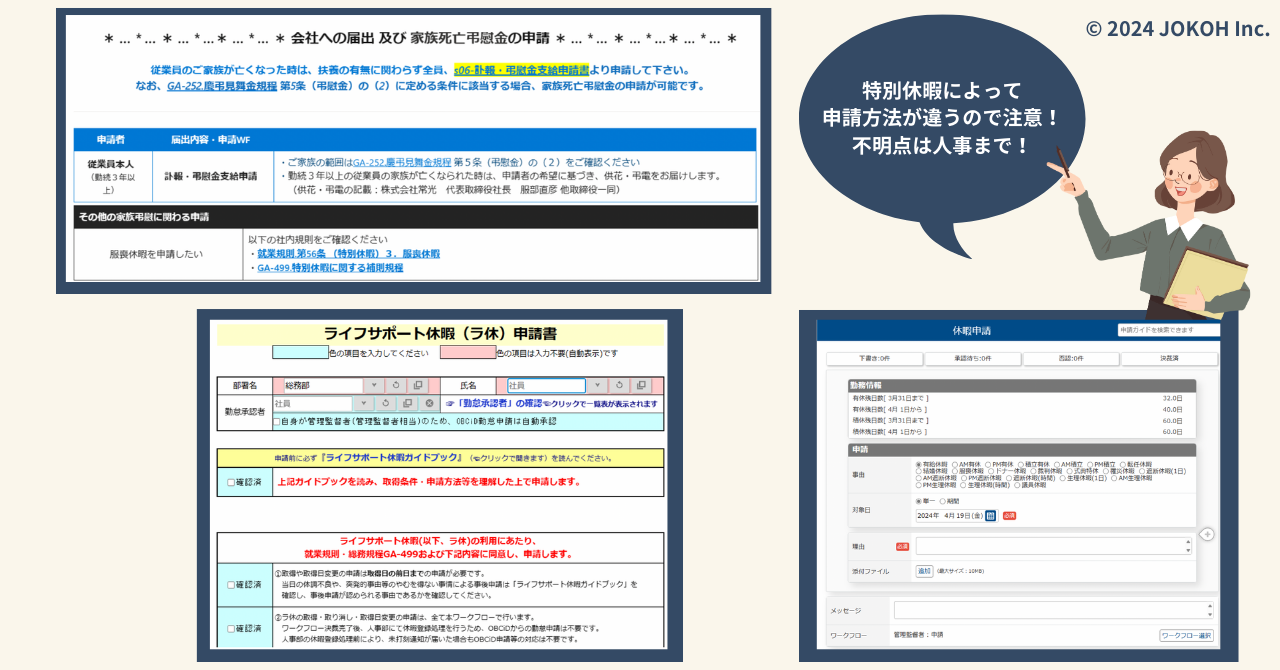1280x670 pixels.
Task: Switch to 否認:0件 tab
Action: click(1070, 358)
